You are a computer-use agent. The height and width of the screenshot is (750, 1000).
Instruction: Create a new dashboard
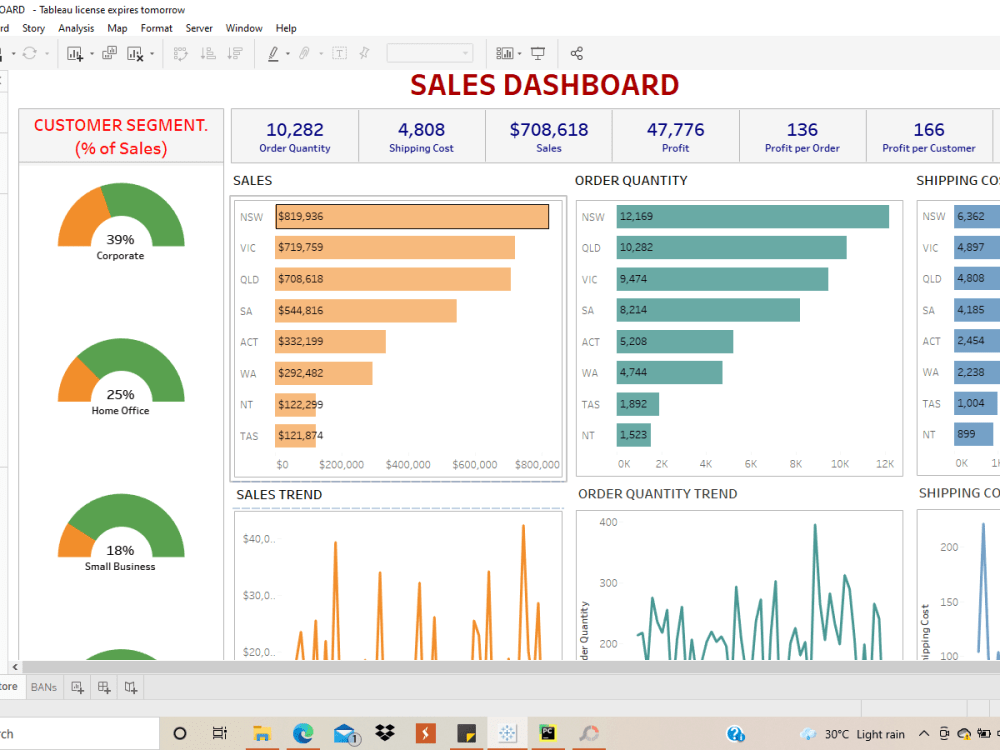[x=103, y=687]
